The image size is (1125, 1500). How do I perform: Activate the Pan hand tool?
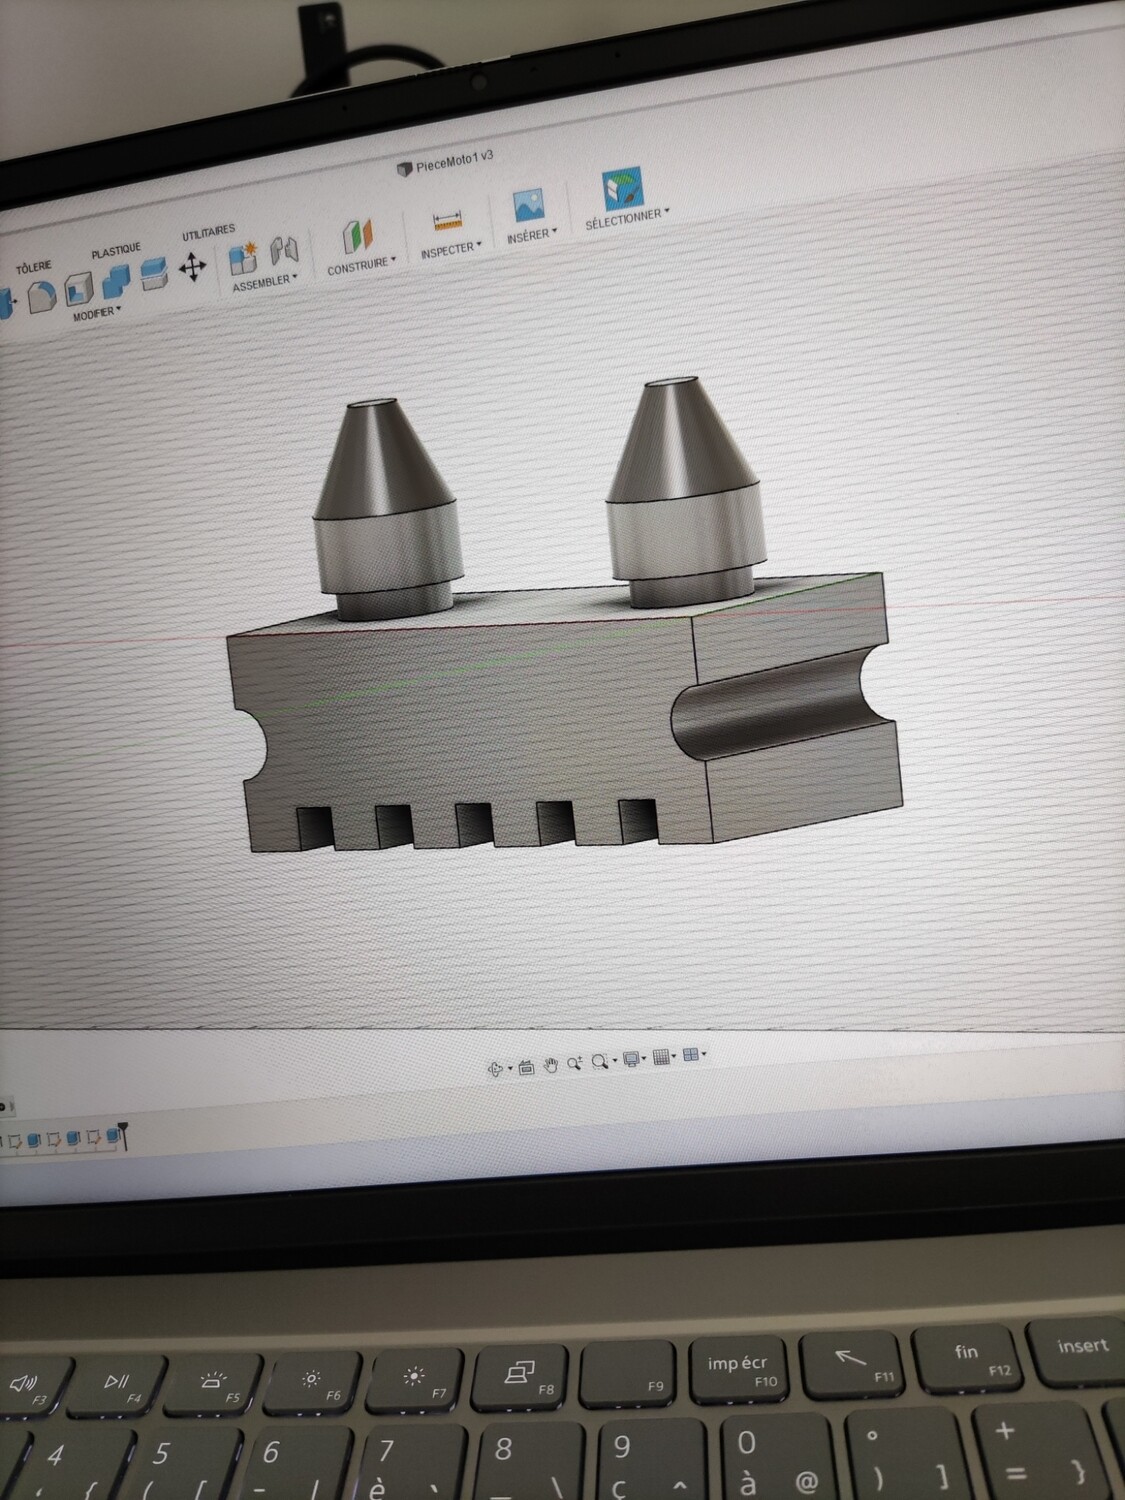551,1065
